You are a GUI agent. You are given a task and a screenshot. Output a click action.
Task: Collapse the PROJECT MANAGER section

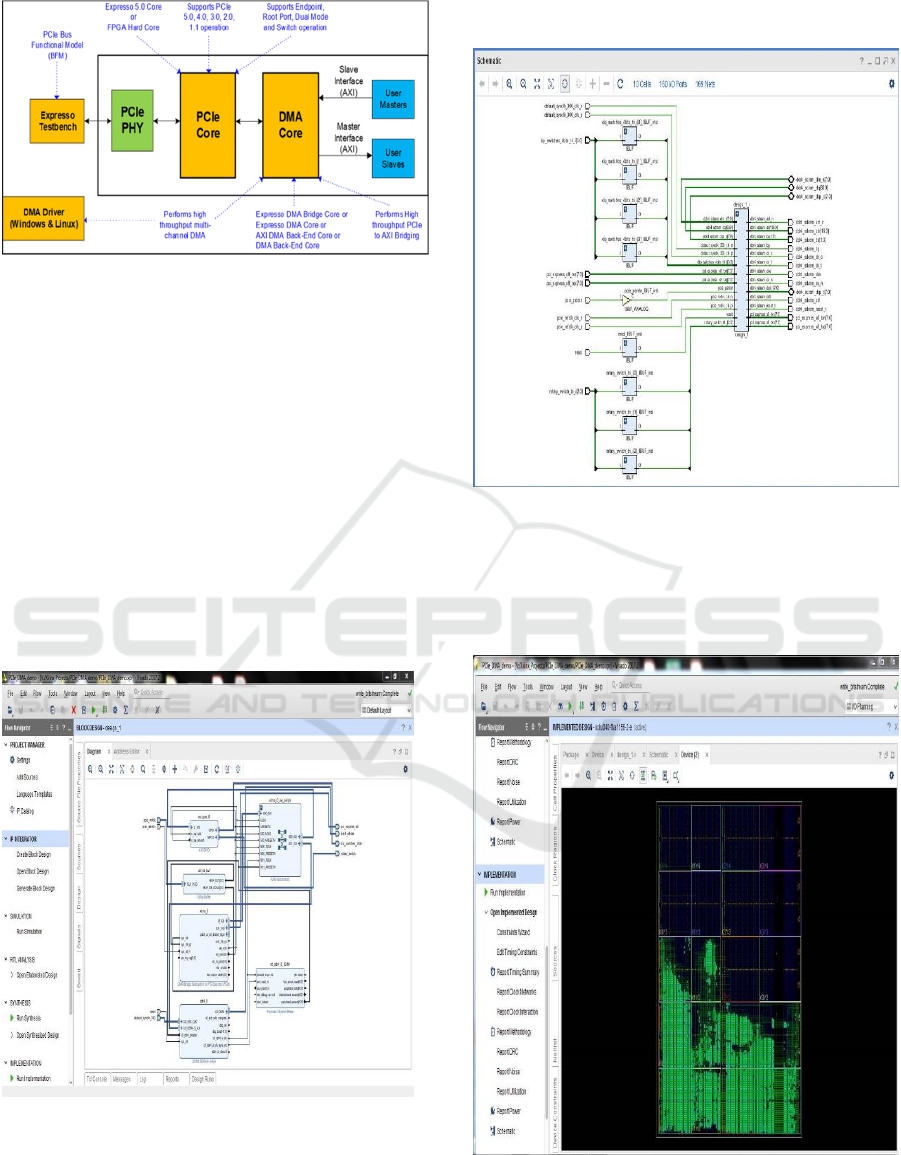(x=4, y=745)
